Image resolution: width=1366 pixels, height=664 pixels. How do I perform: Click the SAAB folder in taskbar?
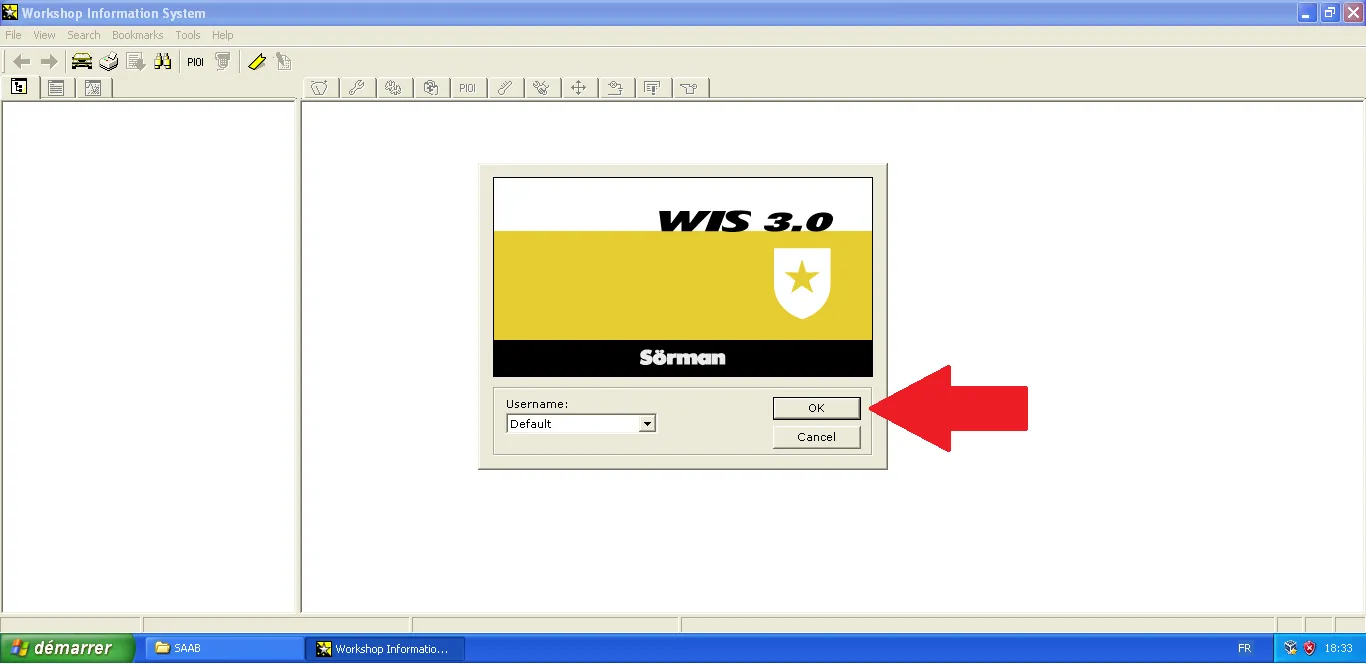[224, 648]
